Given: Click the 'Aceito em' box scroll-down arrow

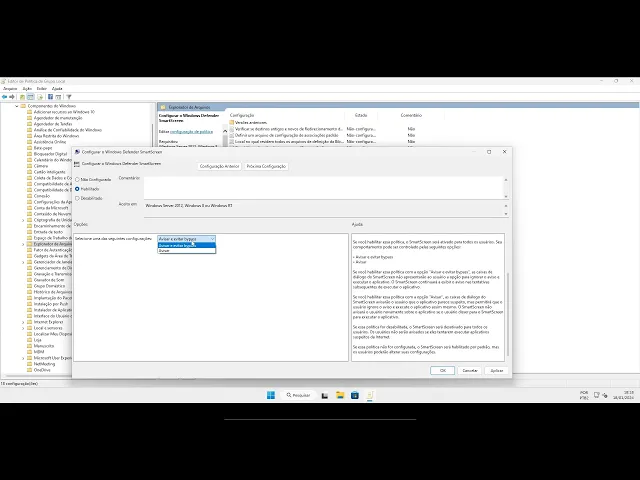Looking at the screenshot, I should [x=506, y=214].
